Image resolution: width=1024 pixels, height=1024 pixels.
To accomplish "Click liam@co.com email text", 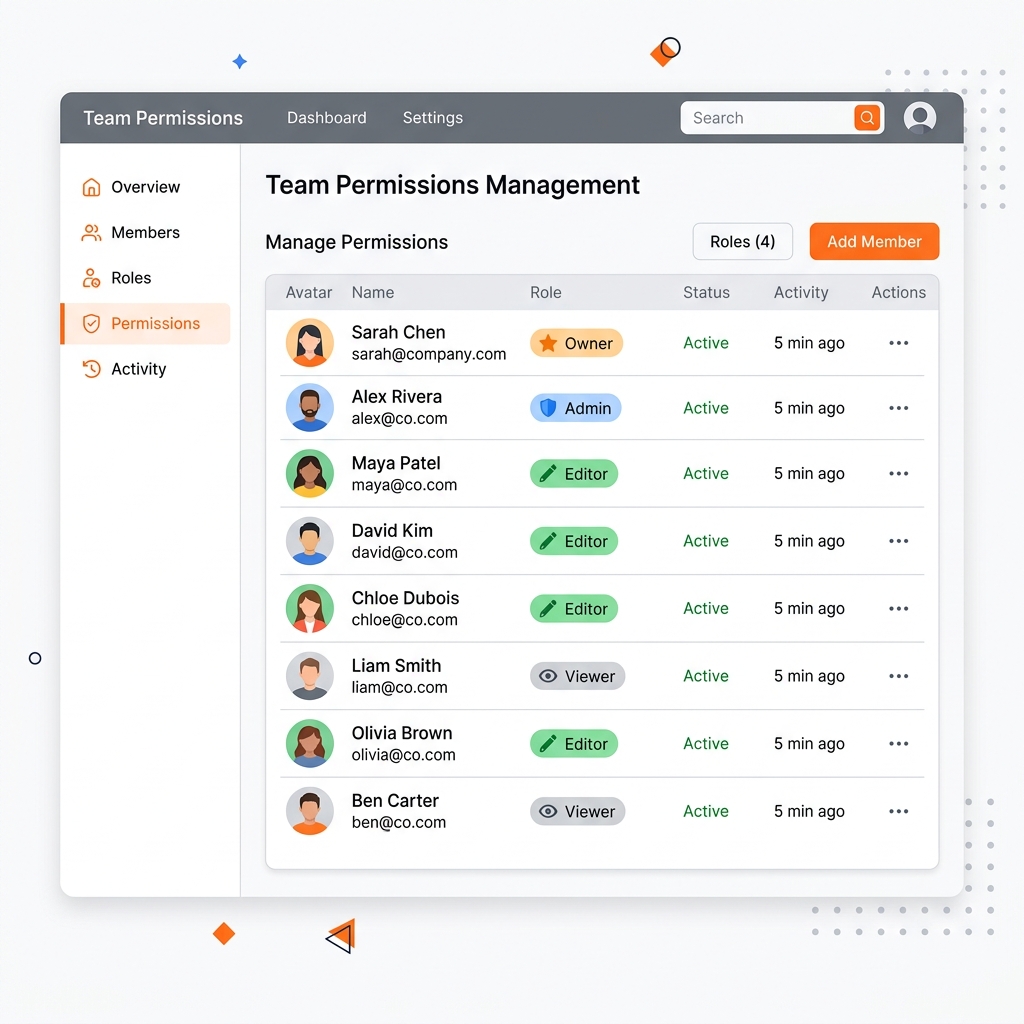I will [399, 688].
